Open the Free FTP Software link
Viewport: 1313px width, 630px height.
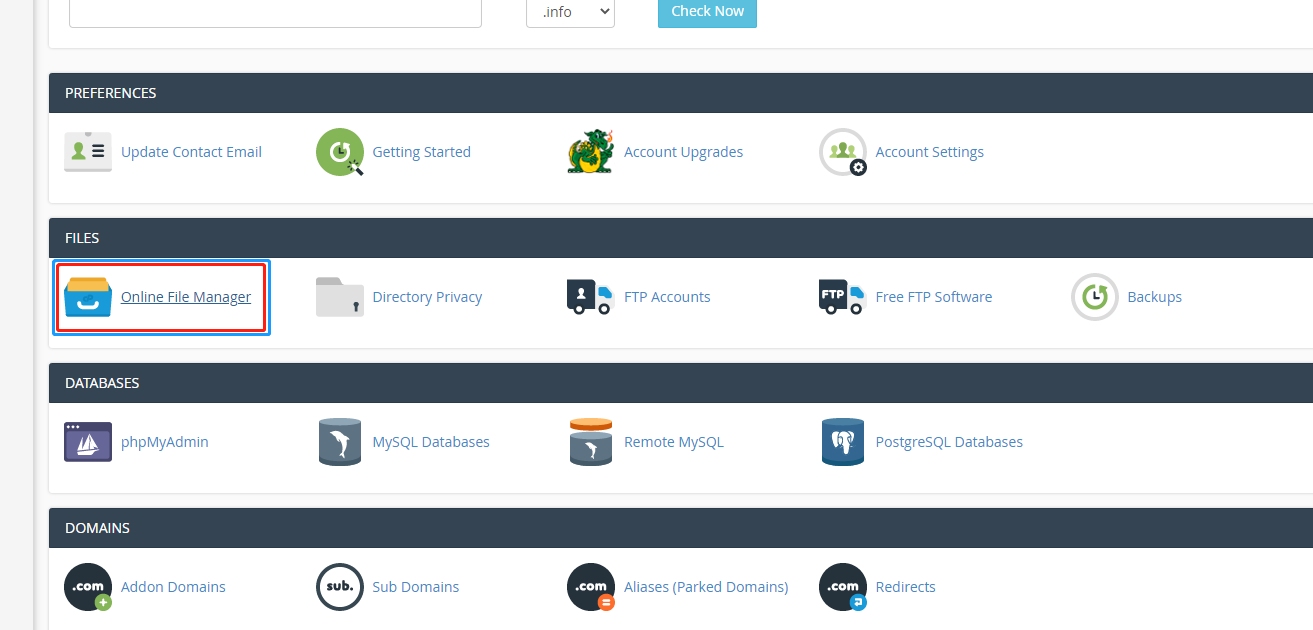tap(933, 297)
